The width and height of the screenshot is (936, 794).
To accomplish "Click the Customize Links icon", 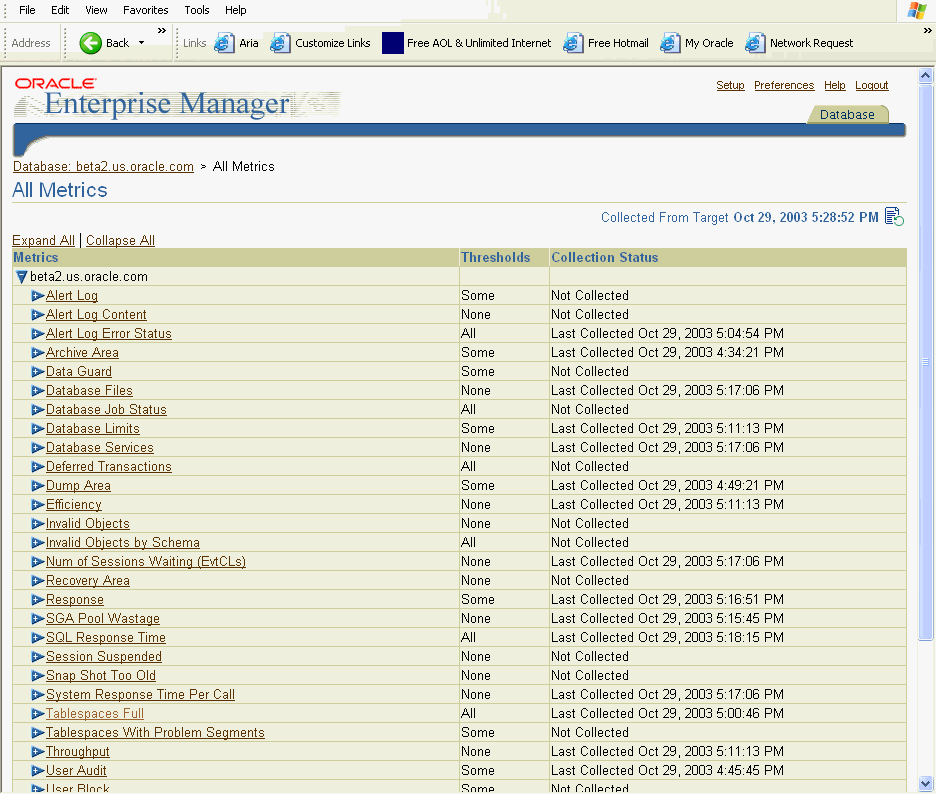I will [x=278, y=43].
